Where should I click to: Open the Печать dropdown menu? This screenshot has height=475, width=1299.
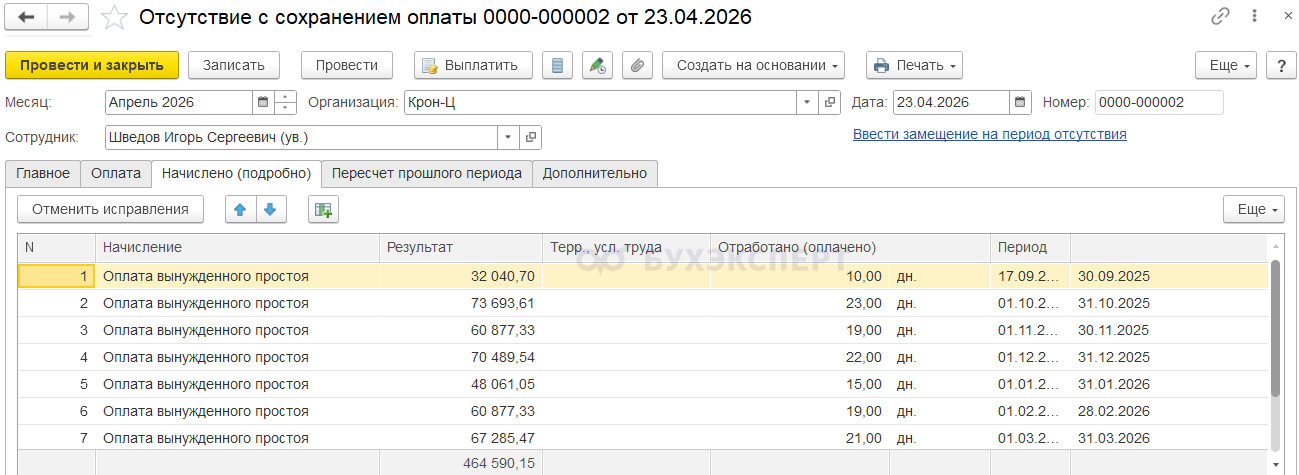[914, 65]
